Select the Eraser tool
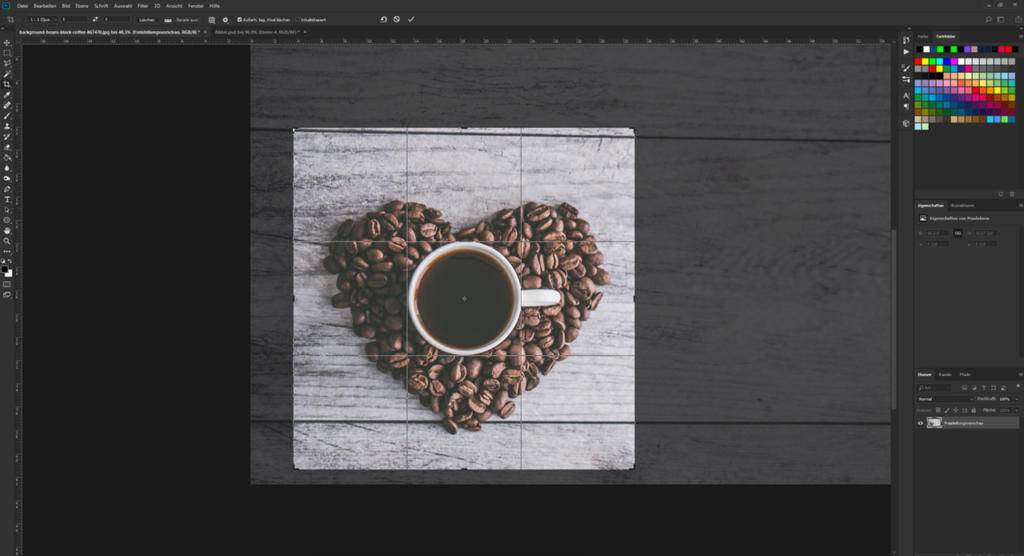 click(7, 147)
